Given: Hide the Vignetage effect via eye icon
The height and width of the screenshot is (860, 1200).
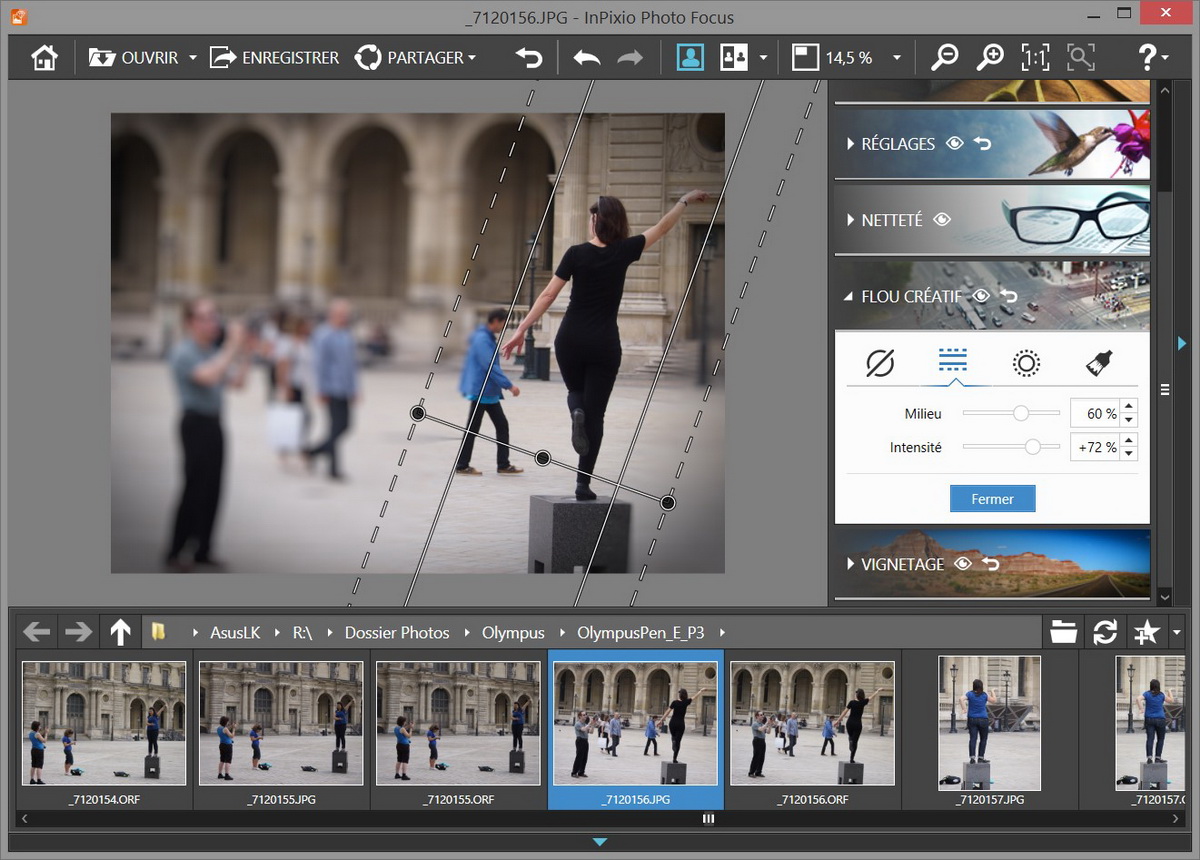Looking at the screenshot, I should coord(962,564).
